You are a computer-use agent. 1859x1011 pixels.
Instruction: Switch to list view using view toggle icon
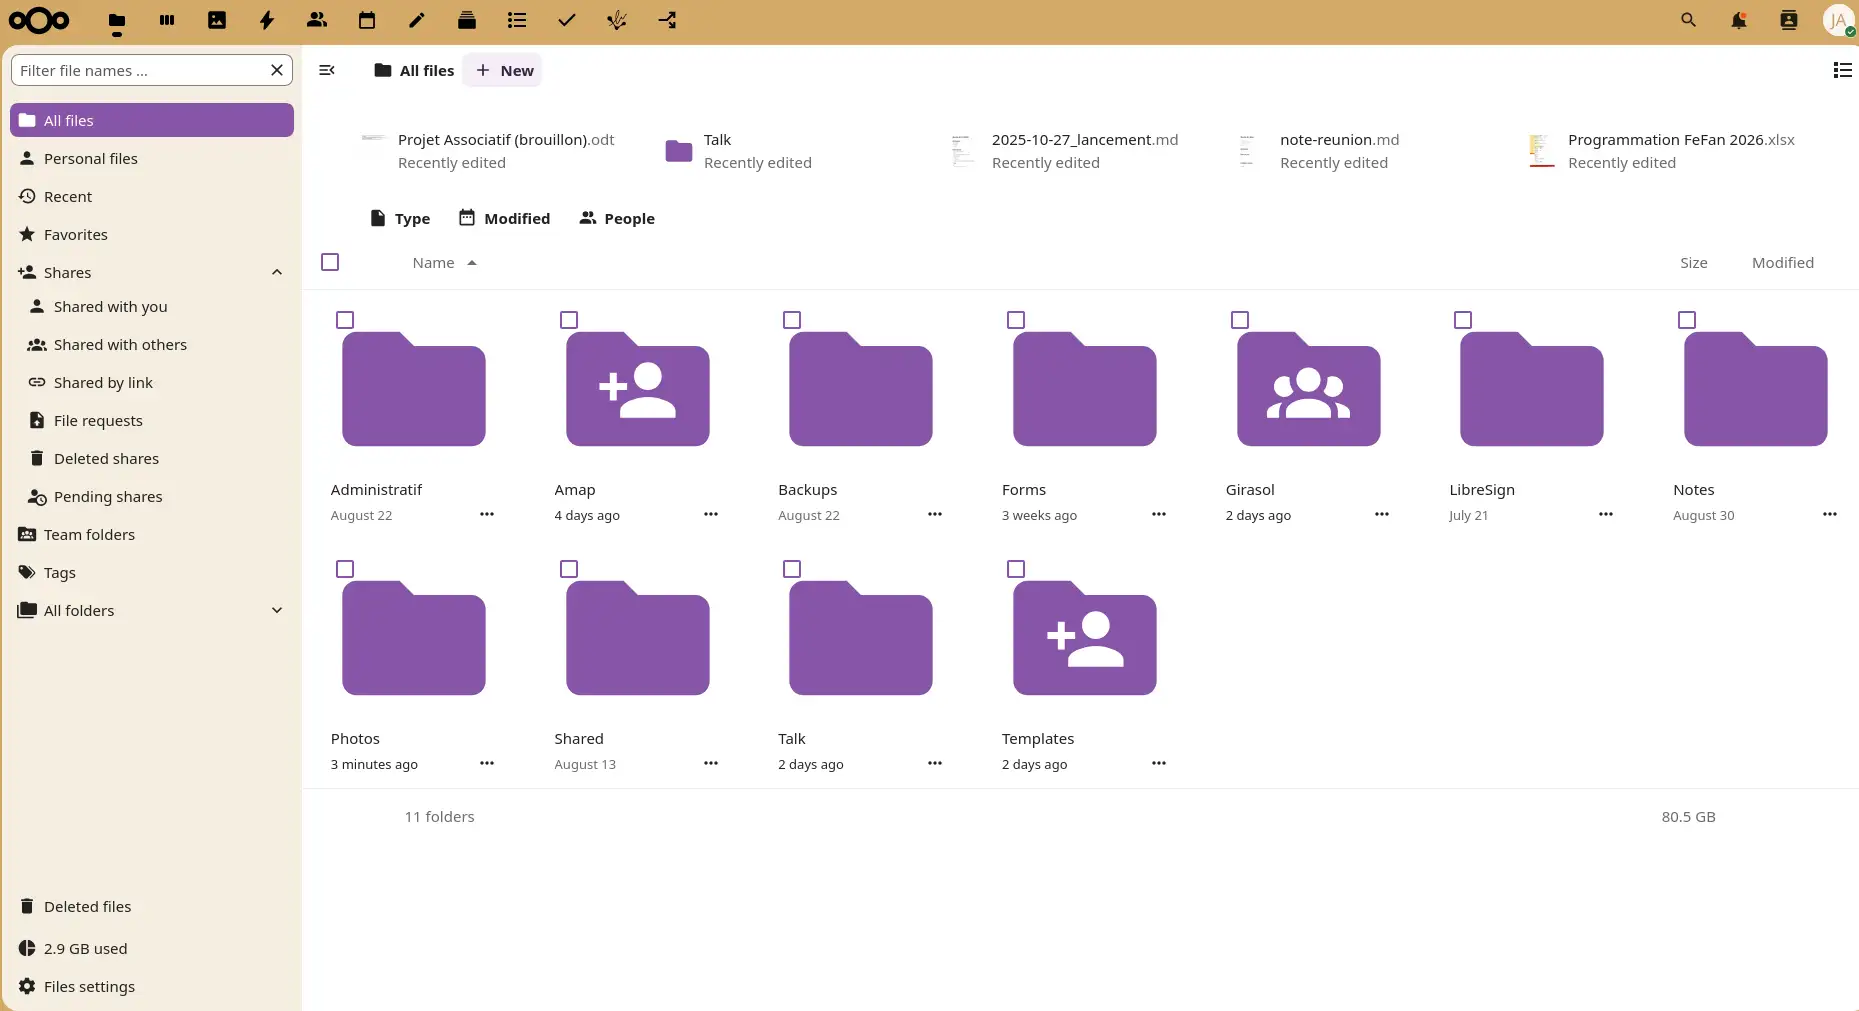tap(1842, 70)
